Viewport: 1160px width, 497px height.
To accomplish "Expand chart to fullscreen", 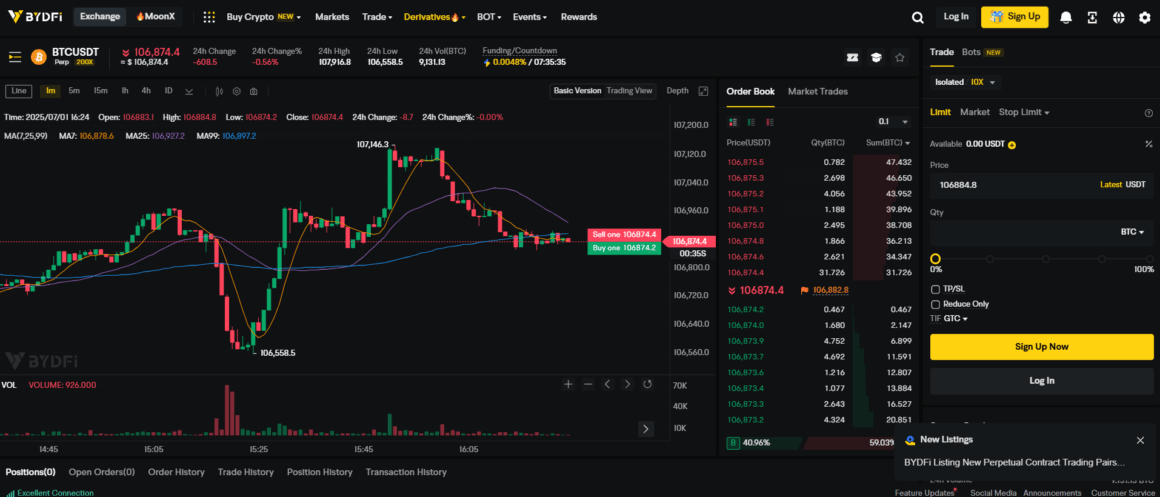I will [703, 91].
